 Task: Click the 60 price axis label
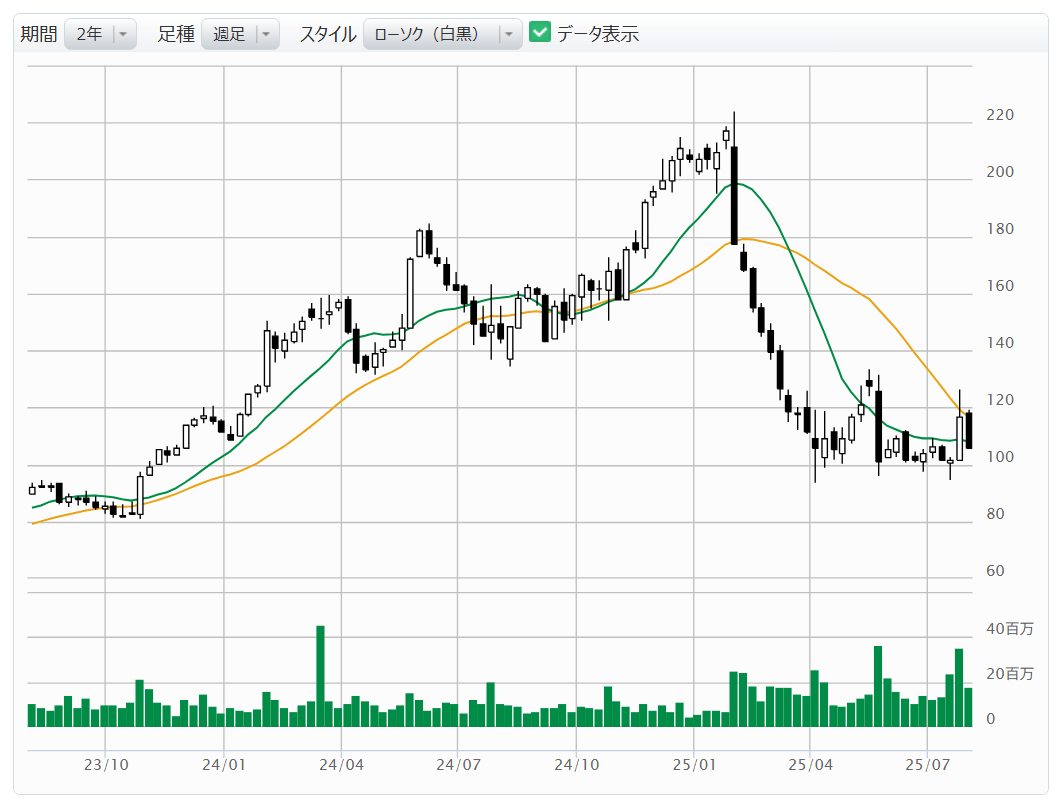coord(995,571)
